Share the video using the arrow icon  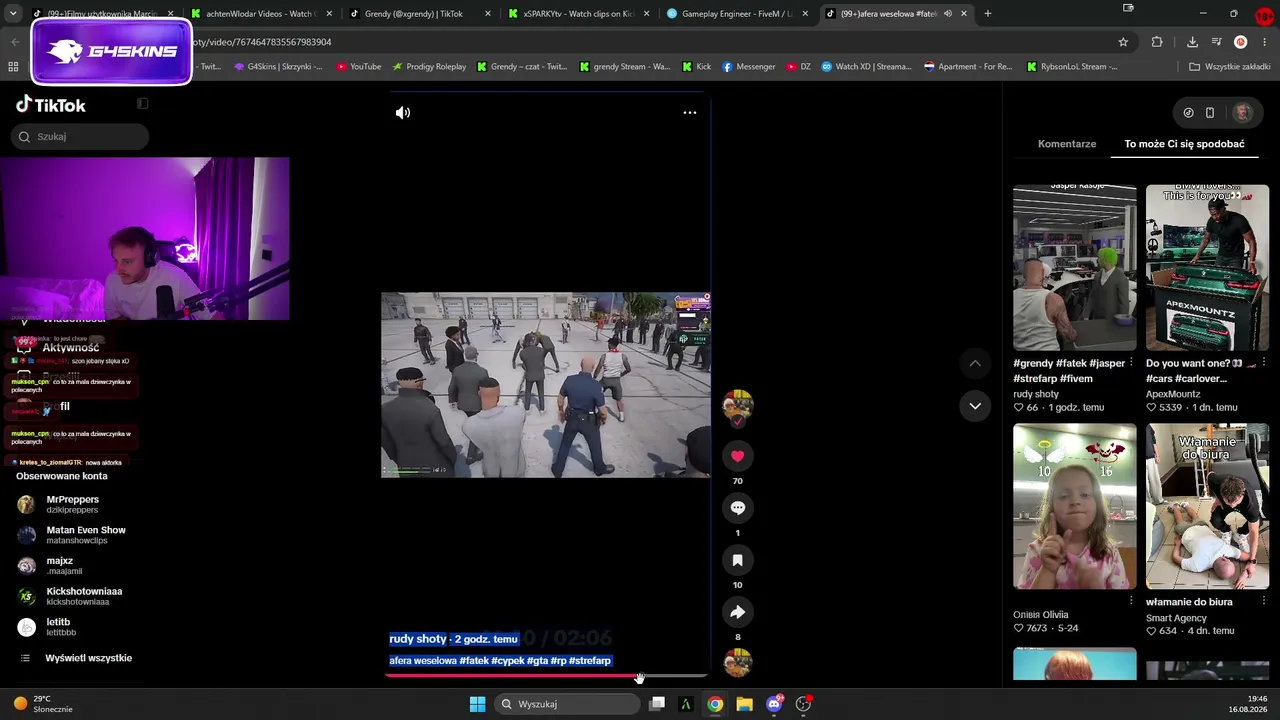738,612
